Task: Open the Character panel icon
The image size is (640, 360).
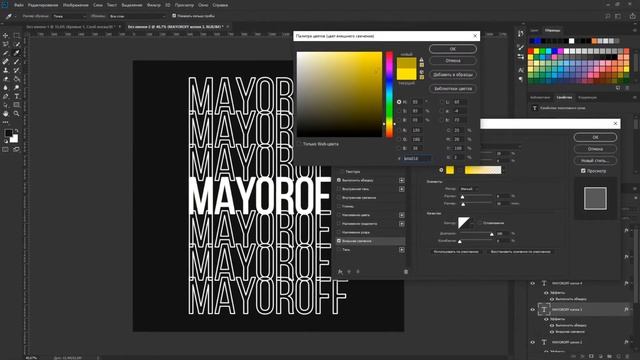Action: tap(521, 71)
